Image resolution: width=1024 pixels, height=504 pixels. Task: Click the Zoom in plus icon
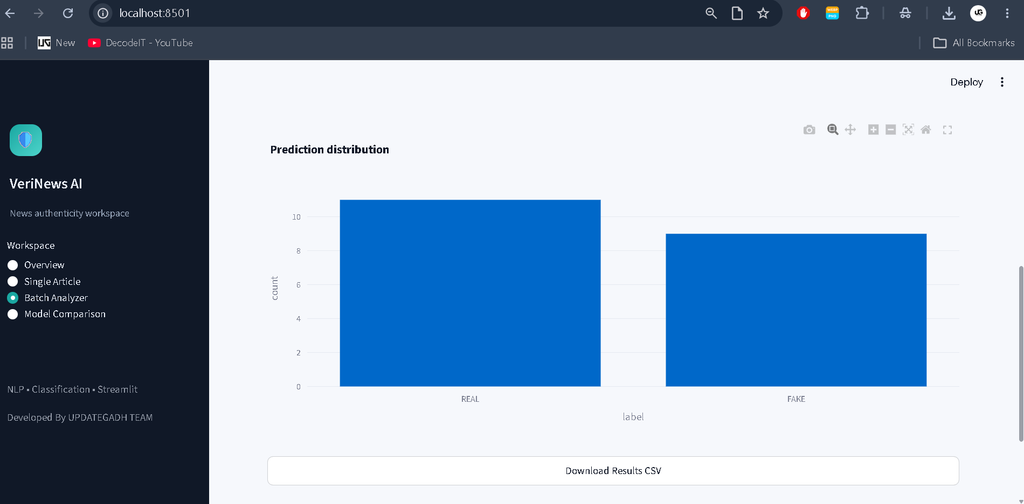tap(873, 129)
